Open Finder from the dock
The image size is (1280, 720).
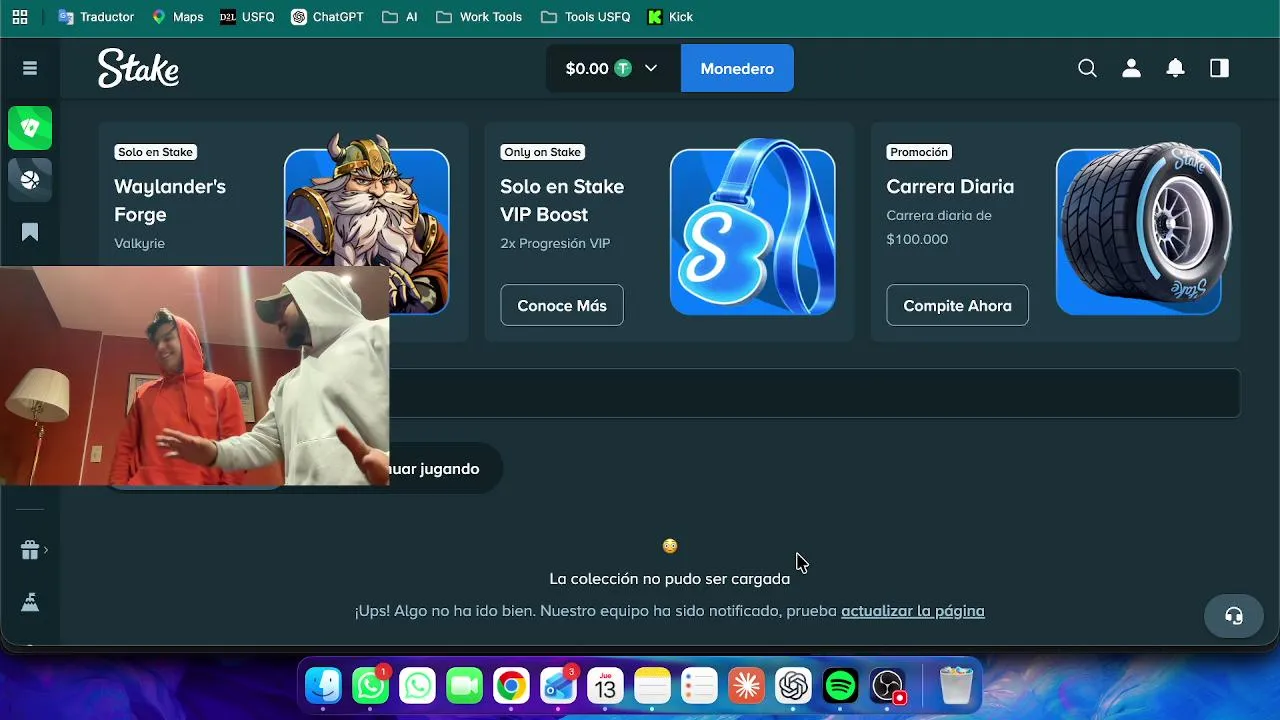(x=324, y=686)
